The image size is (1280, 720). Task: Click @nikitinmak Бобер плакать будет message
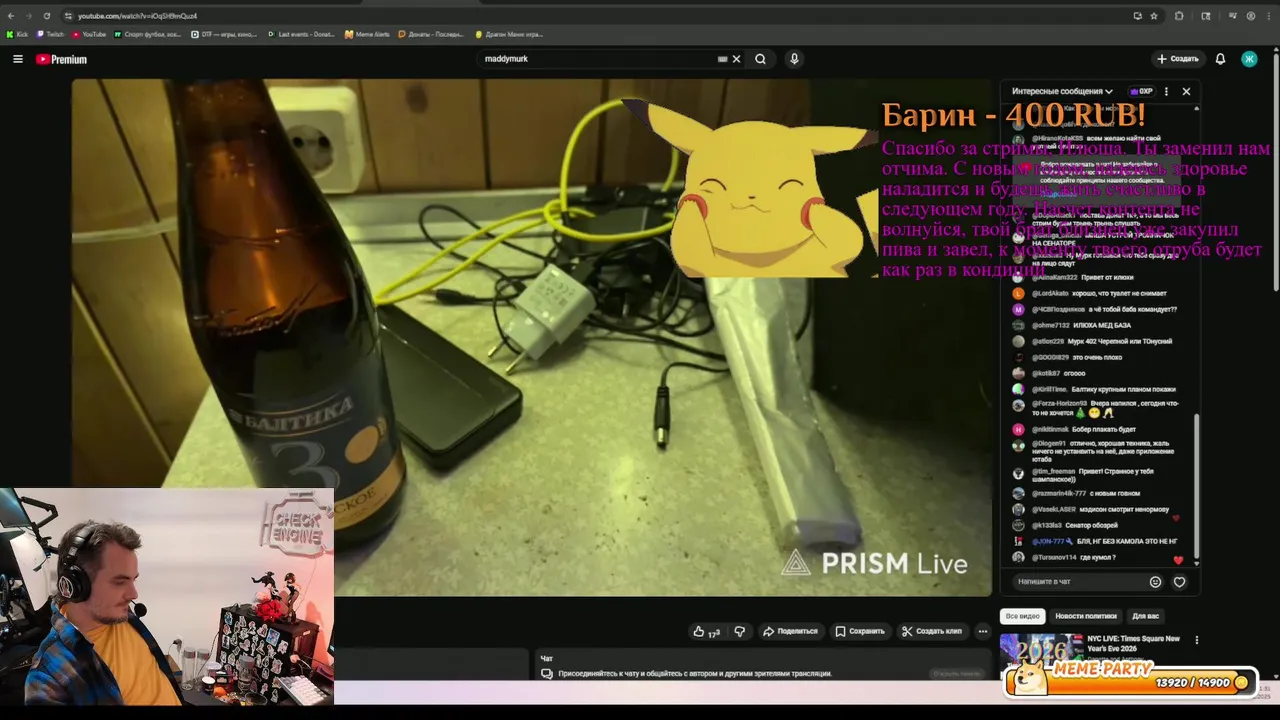[x=1075, y=429]
